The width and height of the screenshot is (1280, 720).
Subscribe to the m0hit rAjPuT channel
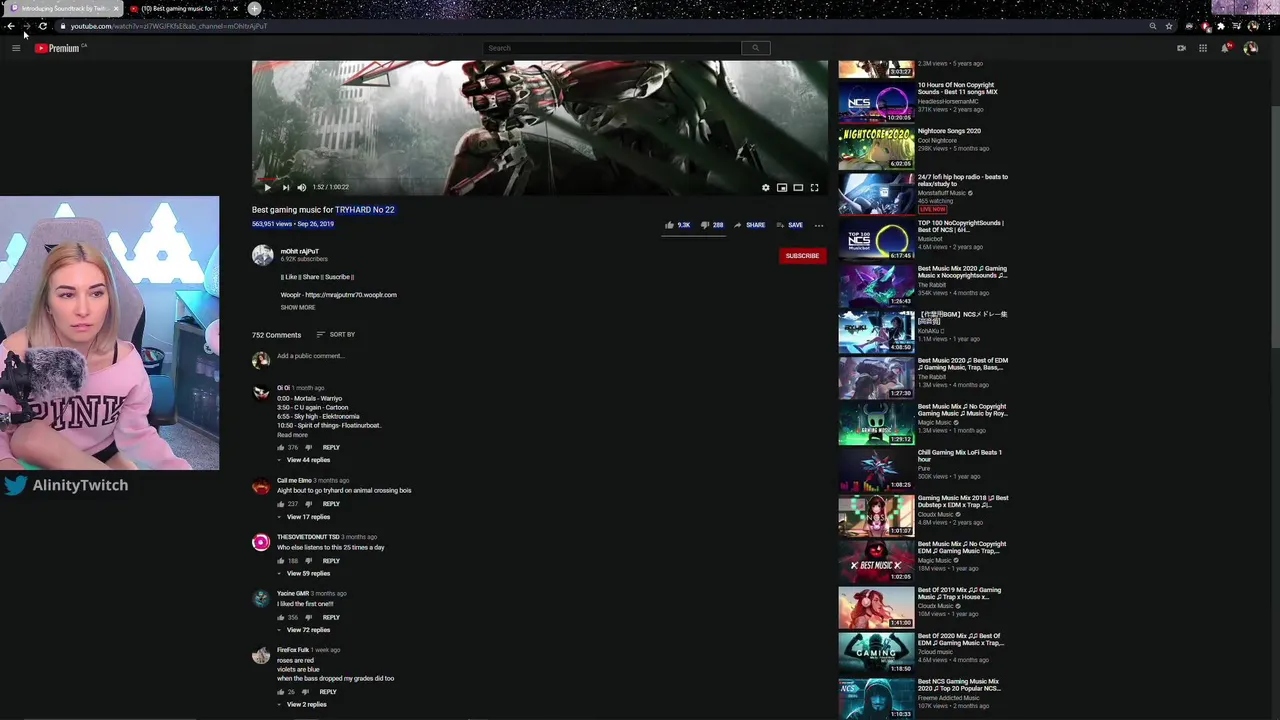[802, 256]
